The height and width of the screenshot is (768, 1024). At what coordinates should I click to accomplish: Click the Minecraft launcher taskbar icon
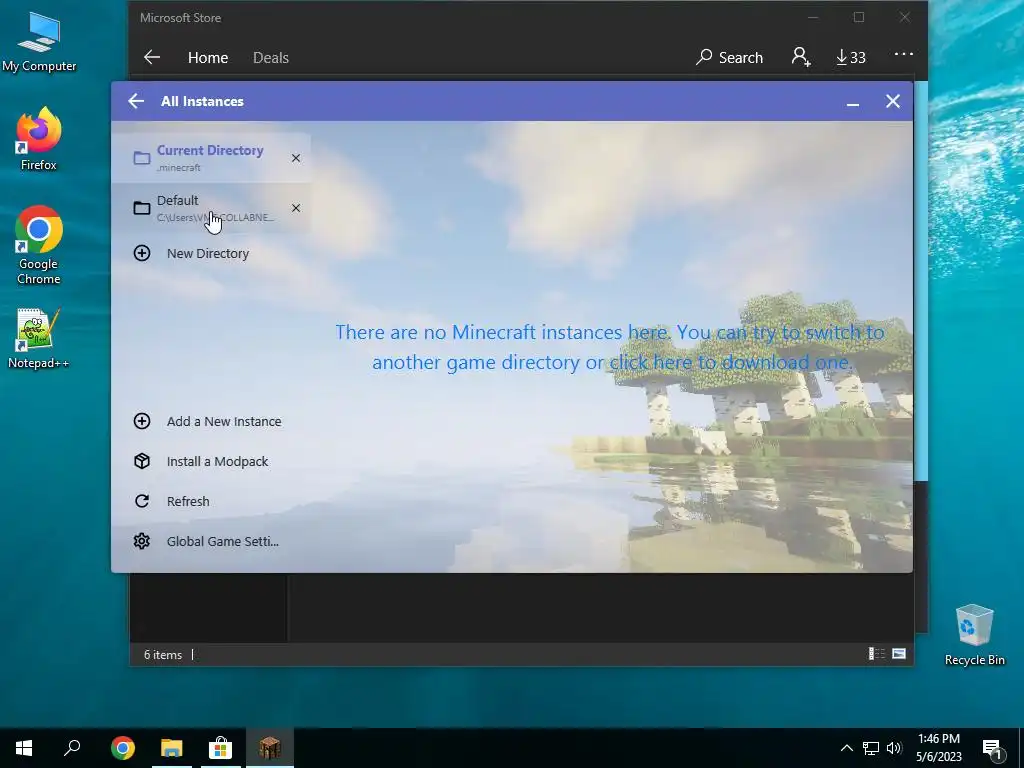click(270, 748)
